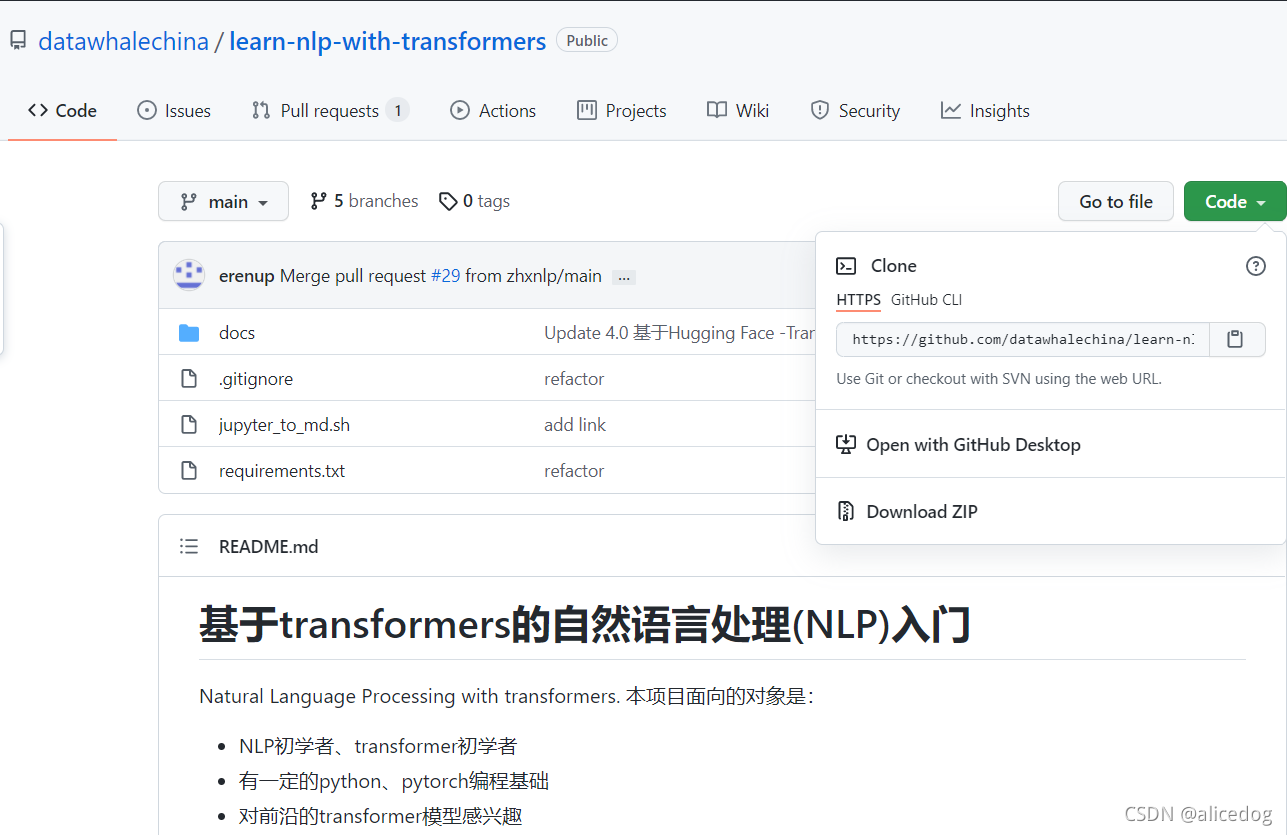Click the Pull requests merge icon

click(x=261, y=111)
